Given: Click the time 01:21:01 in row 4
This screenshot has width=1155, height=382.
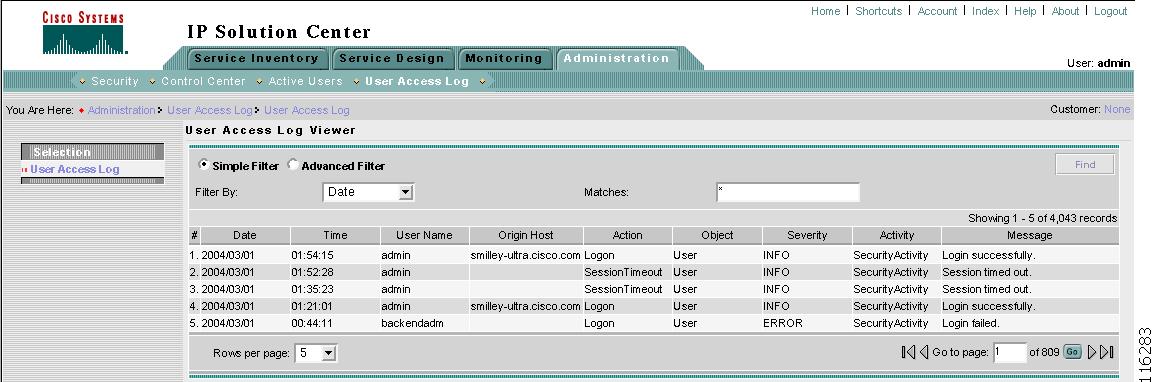Looking at the screenshot, I should [x=312, y=306].
